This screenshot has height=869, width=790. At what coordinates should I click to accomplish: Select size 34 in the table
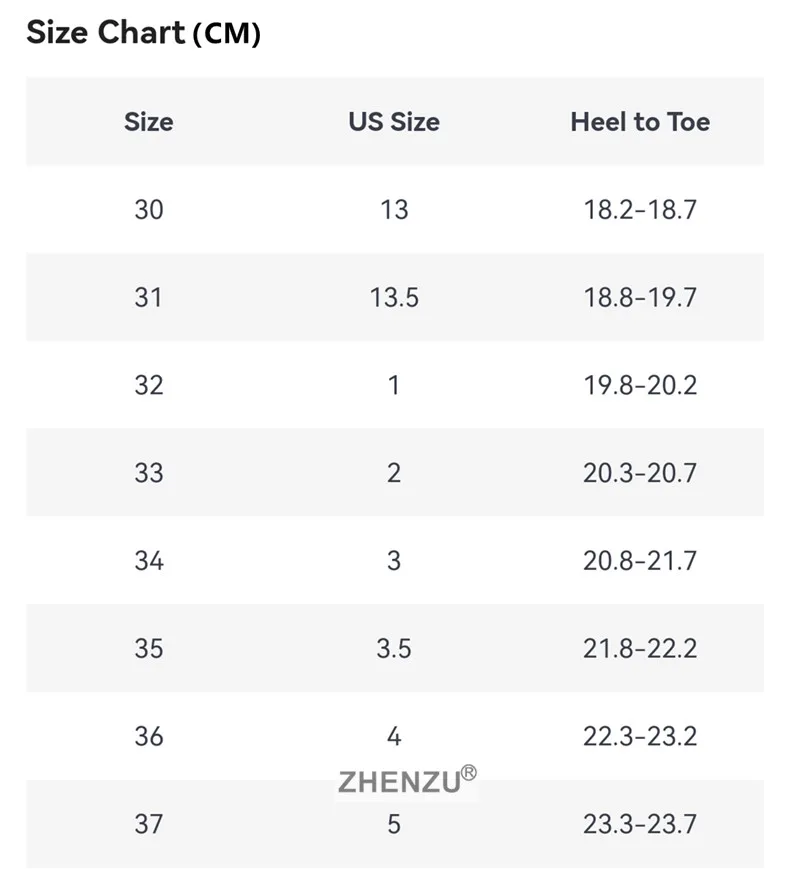click(149, 561)
